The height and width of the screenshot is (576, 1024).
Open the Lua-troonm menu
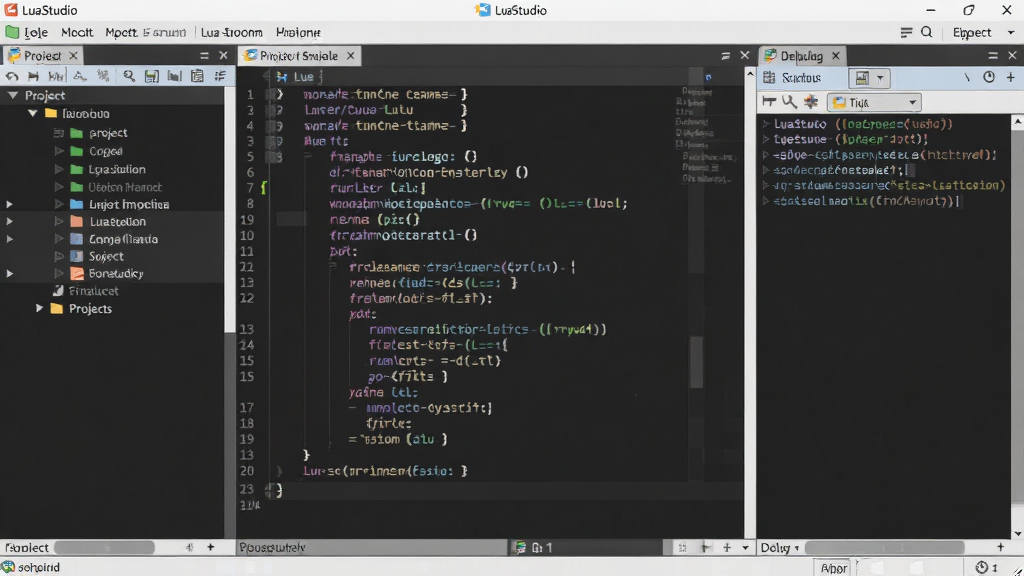(x=231, y=32)
